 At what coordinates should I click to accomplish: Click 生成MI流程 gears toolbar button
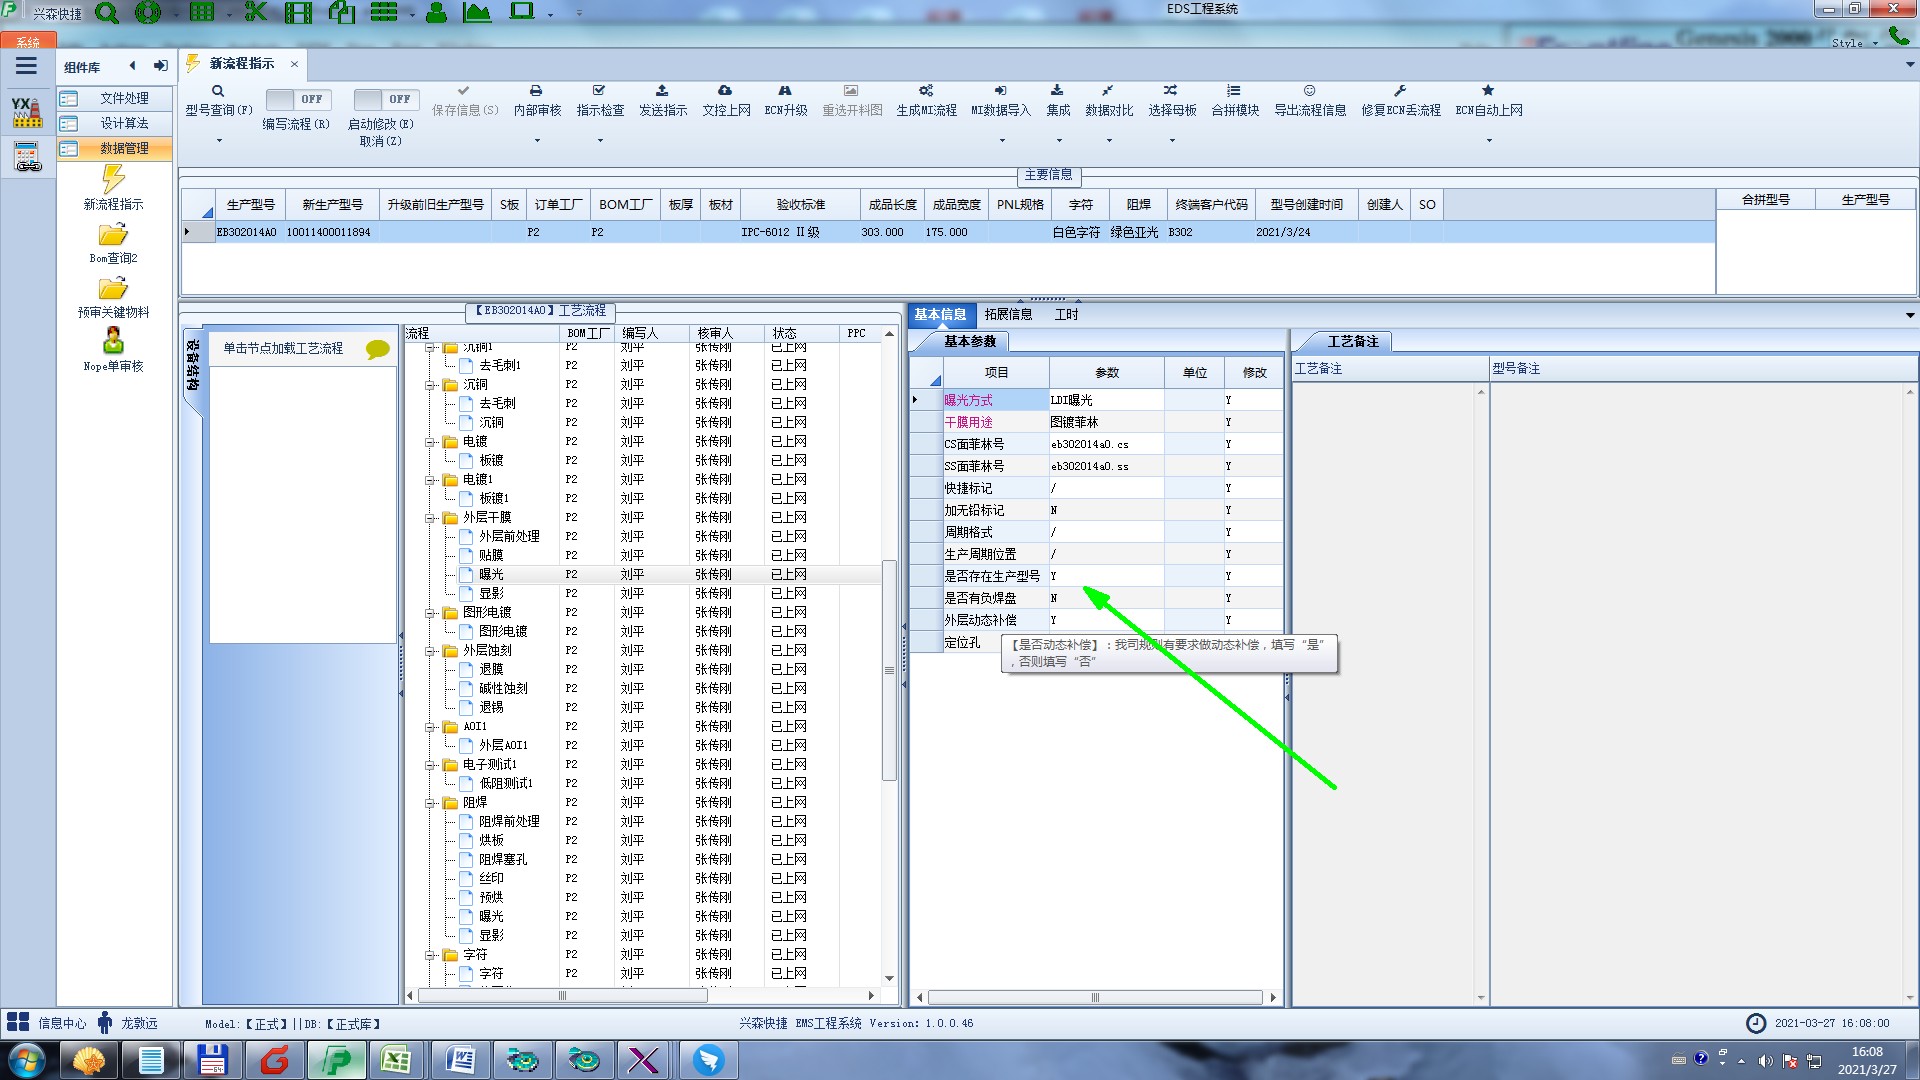click(926, 101)
